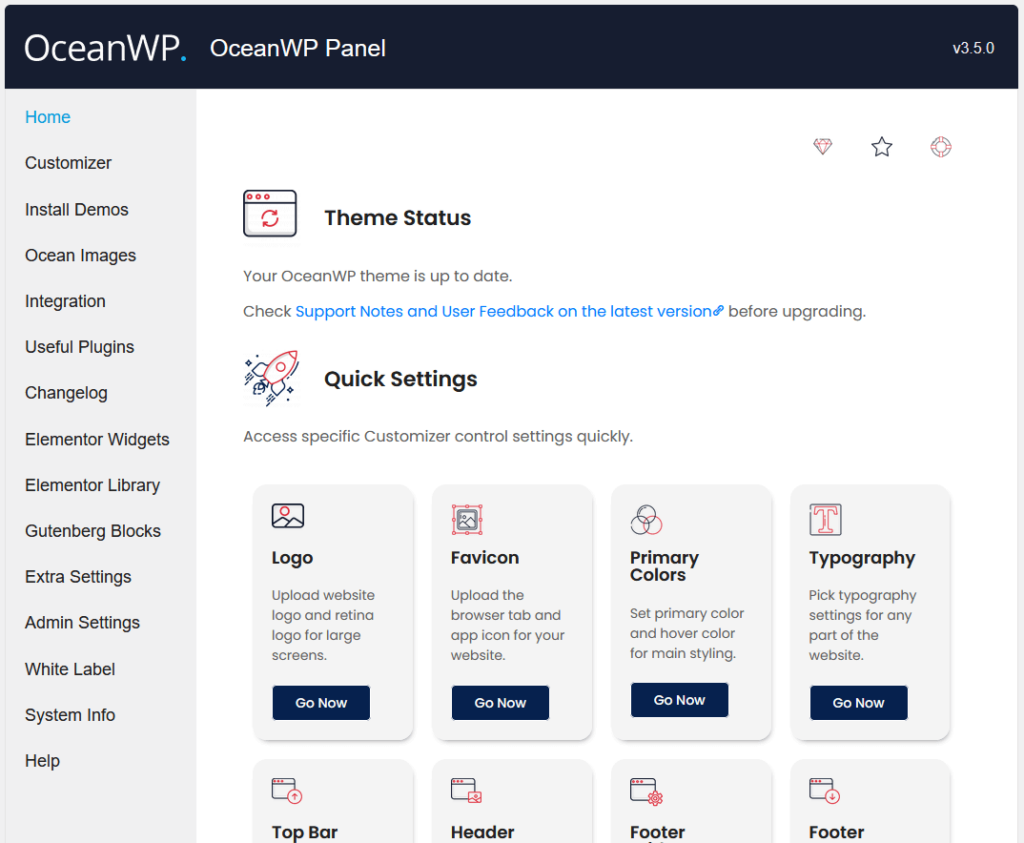
Task: Go to Admin Settings
Action: 82,622
